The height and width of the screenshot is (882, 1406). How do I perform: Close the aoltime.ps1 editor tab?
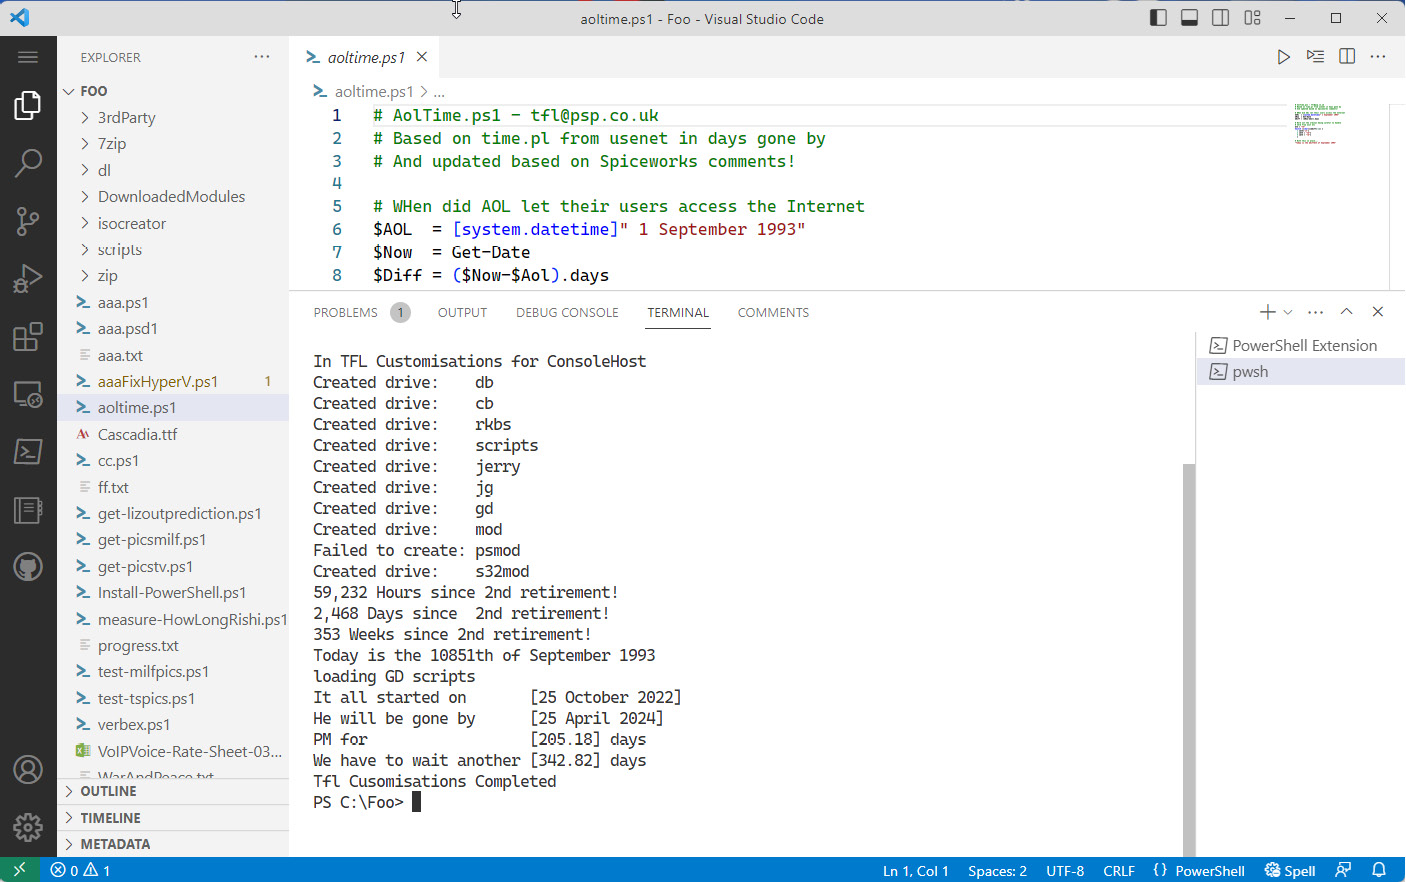[422, 57]
